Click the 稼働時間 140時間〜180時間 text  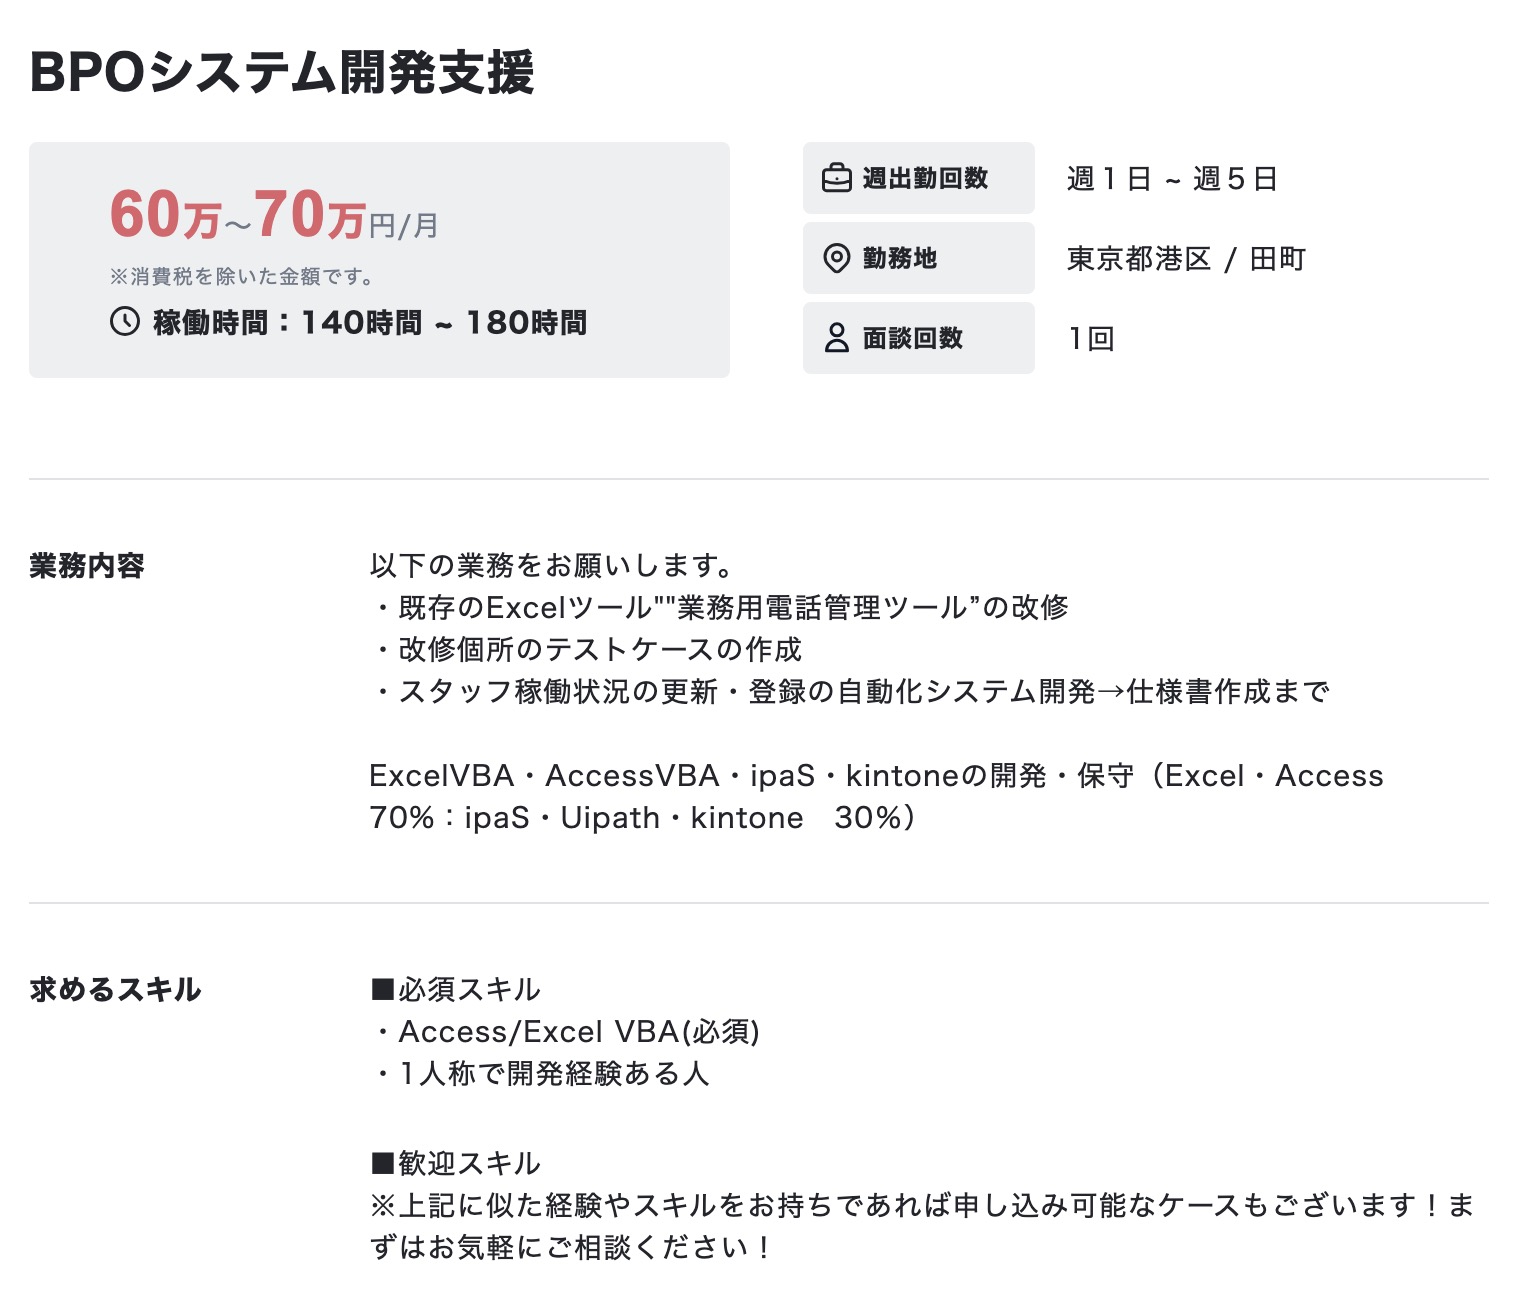(x=370, y=323)
